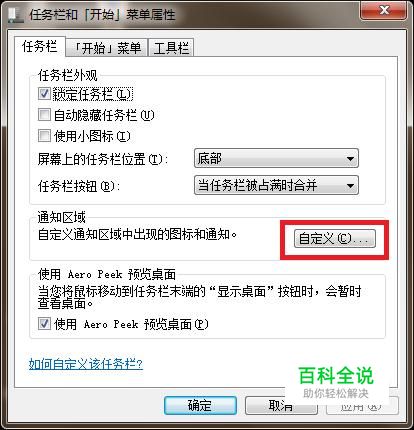This screenshot has height=430, width=414.
Task: Enable 自动隐藏任务栏 checkbox
Action: [44, 115]
